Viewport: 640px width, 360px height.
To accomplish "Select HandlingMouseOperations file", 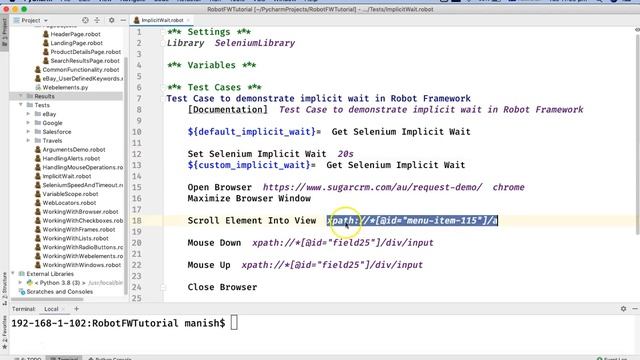I will coord(82,167).
